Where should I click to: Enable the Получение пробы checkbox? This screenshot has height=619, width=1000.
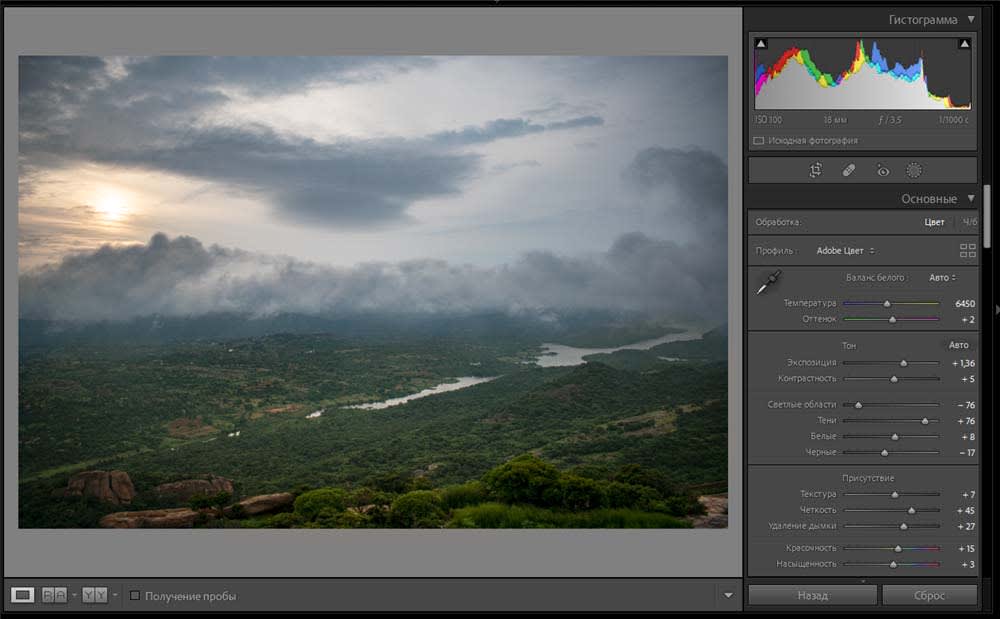pyautogui.click(x=135, y=595)
